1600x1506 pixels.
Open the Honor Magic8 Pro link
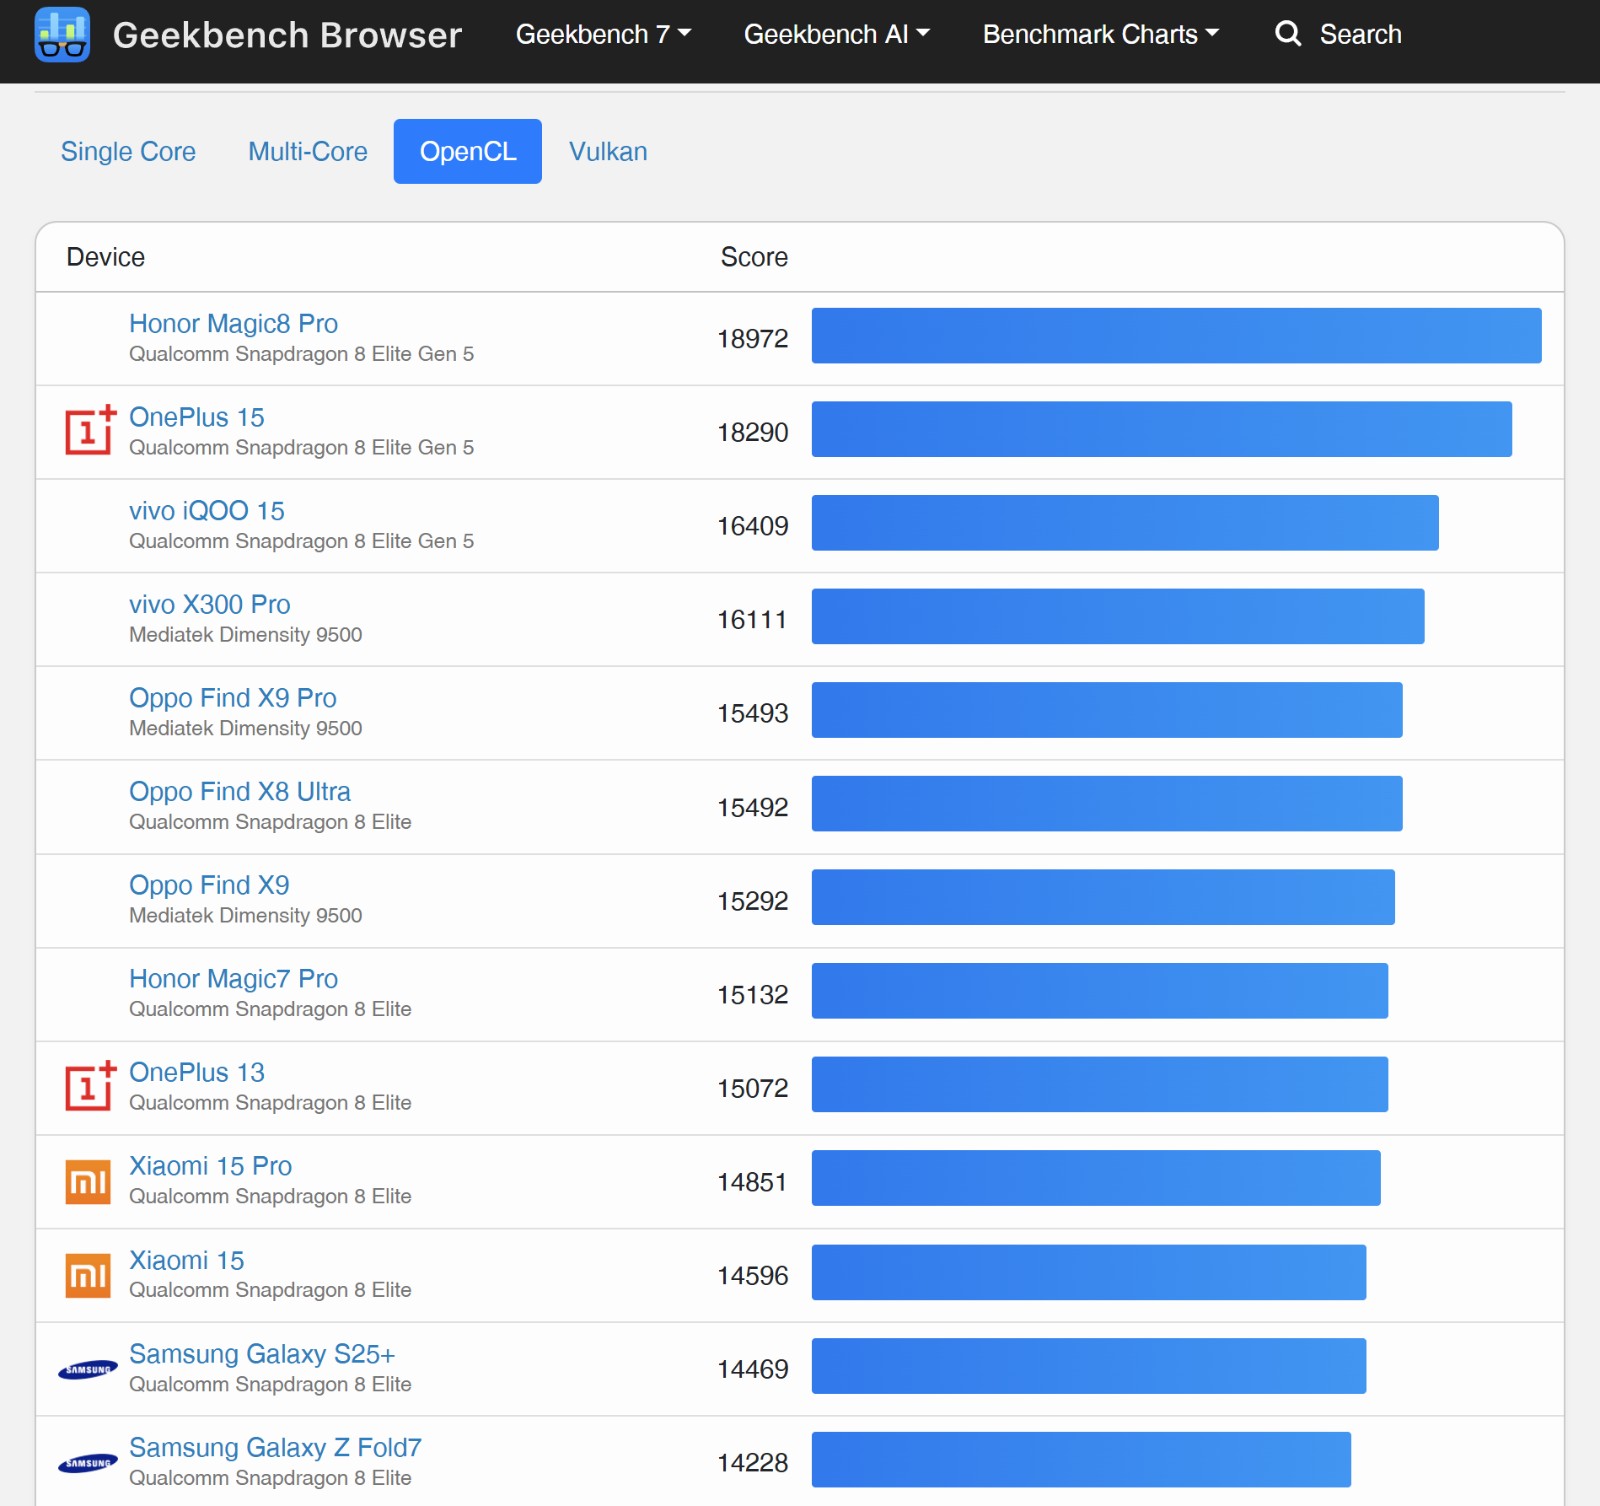pos(233,323)
